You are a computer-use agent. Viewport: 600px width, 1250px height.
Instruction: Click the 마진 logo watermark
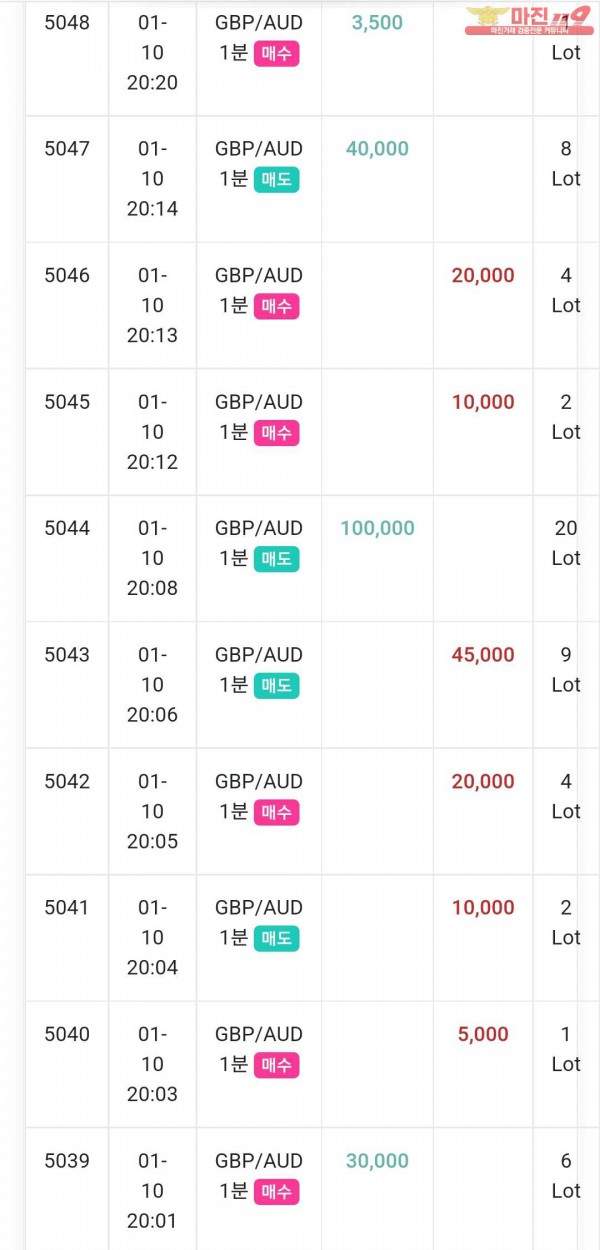(527, 20)
